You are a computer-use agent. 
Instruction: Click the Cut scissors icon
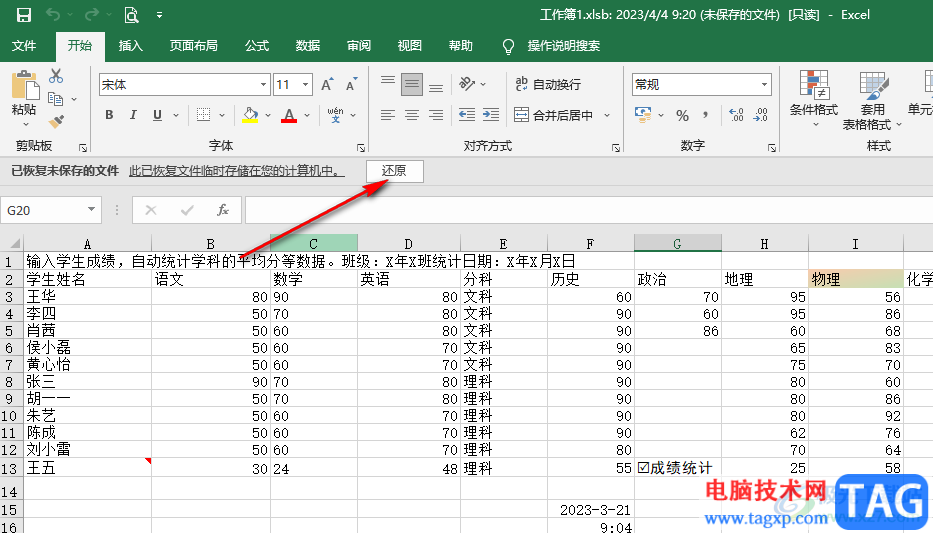tap(56, 76)
